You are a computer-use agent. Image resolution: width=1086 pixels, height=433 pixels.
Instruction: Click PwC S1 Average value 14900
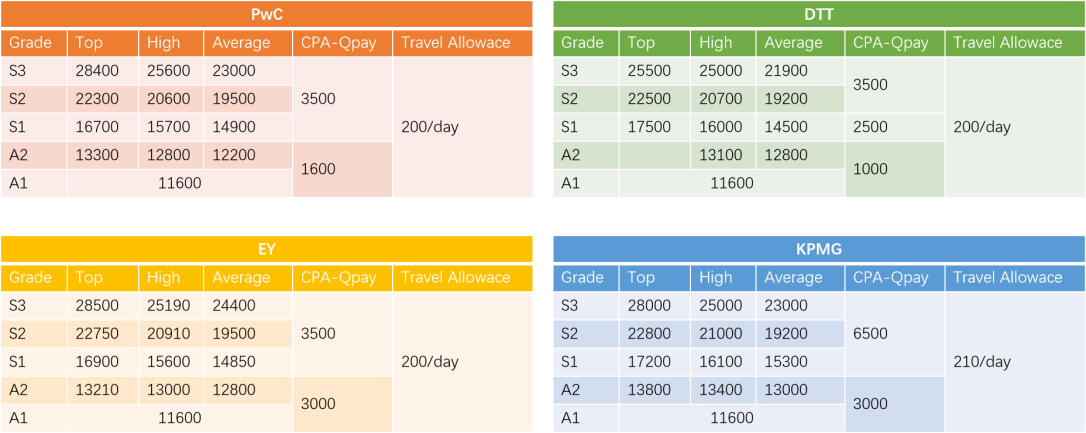[235, 127]
